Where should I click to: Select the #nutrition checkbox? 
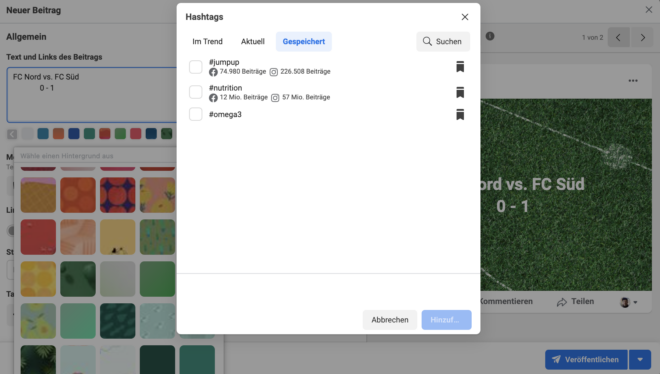pyautogui.click(x=196, y=92)
